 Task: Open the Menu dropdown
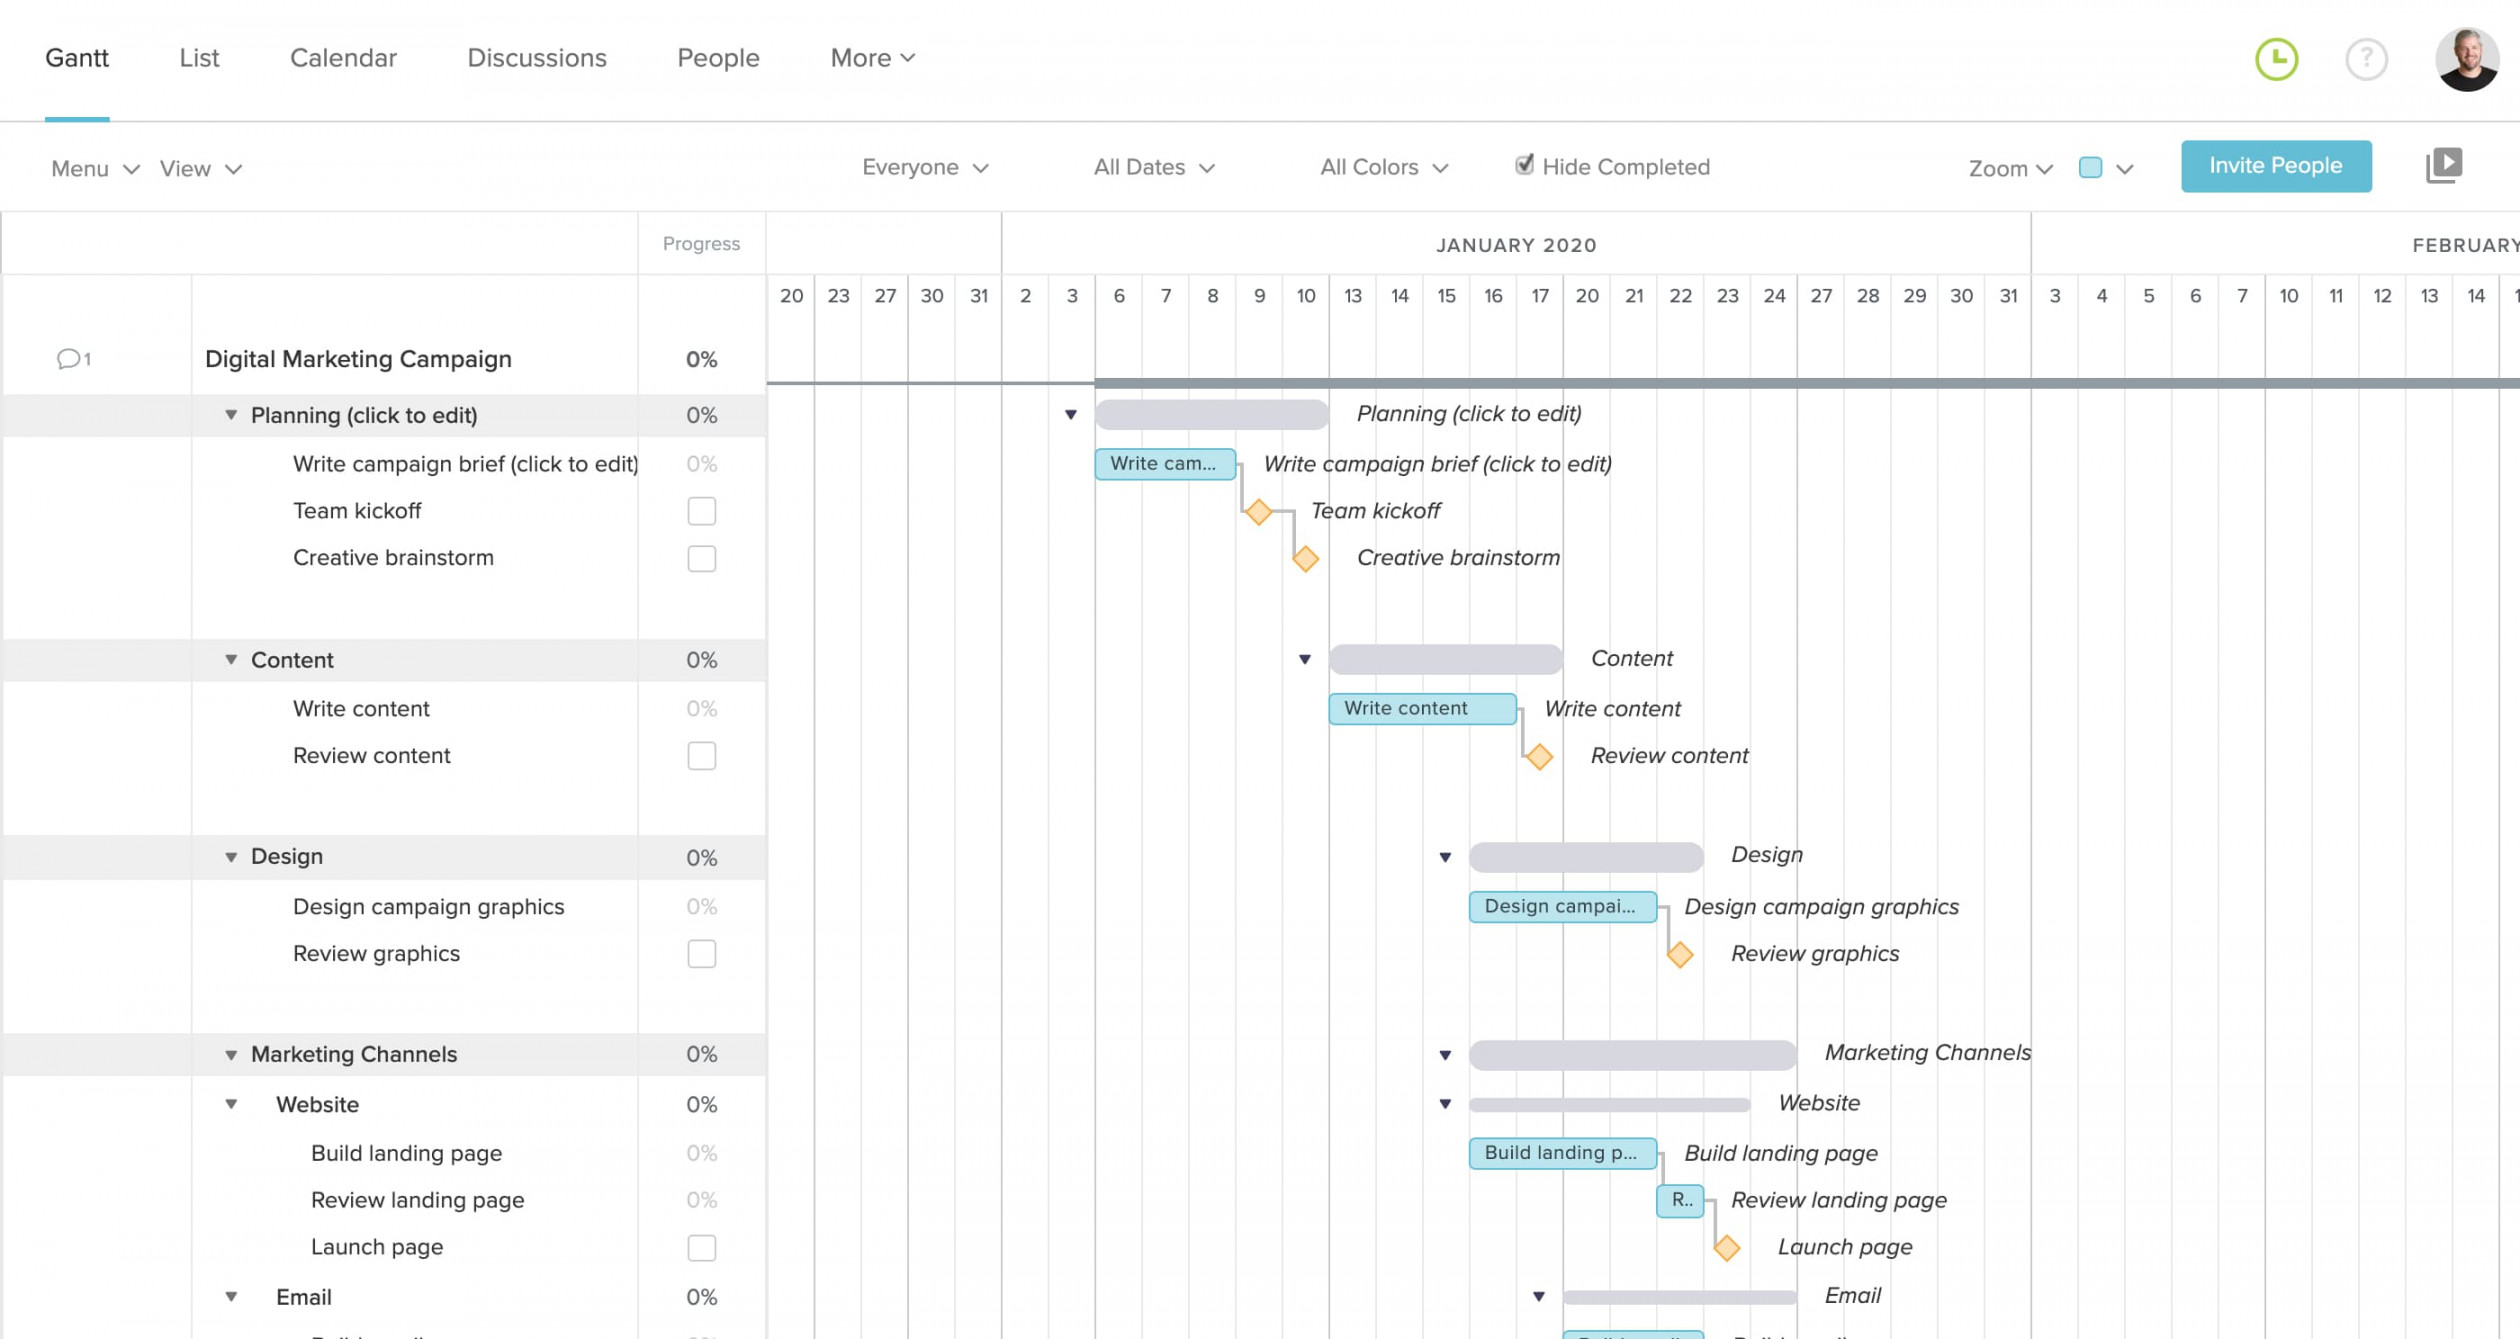92,167
